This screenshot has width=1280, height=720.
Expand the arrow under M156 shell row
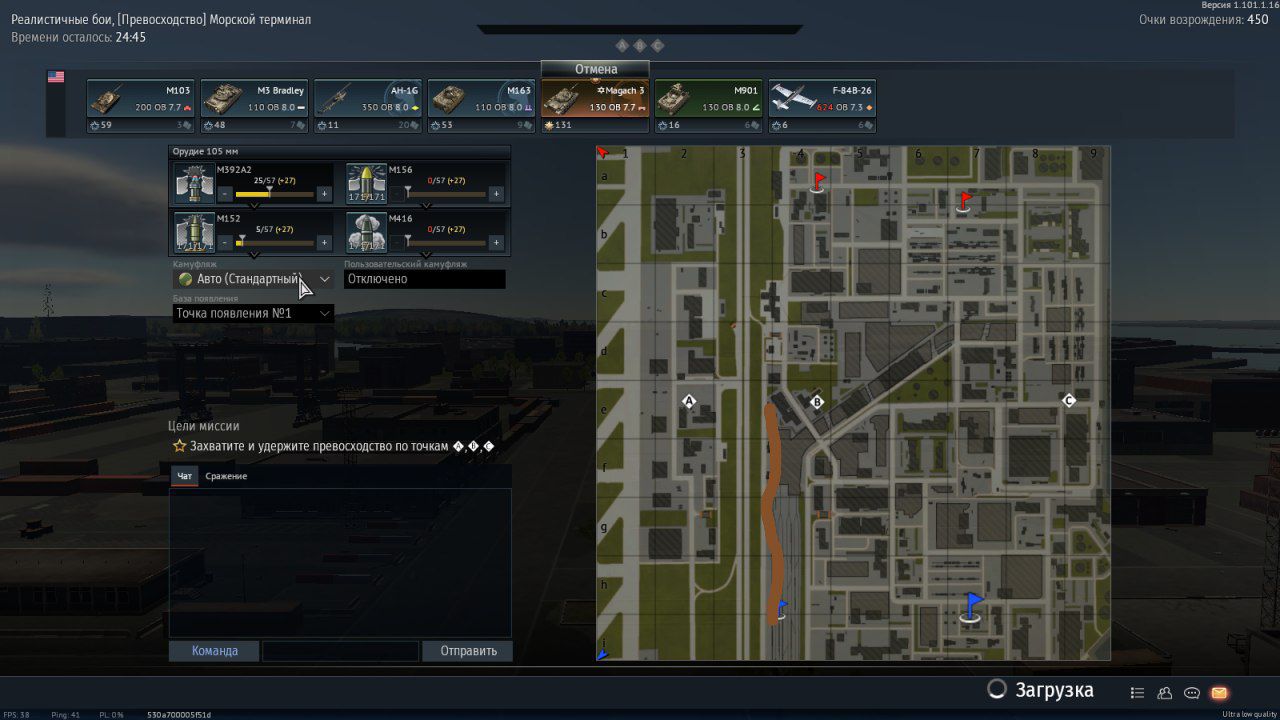coord(426,206)
